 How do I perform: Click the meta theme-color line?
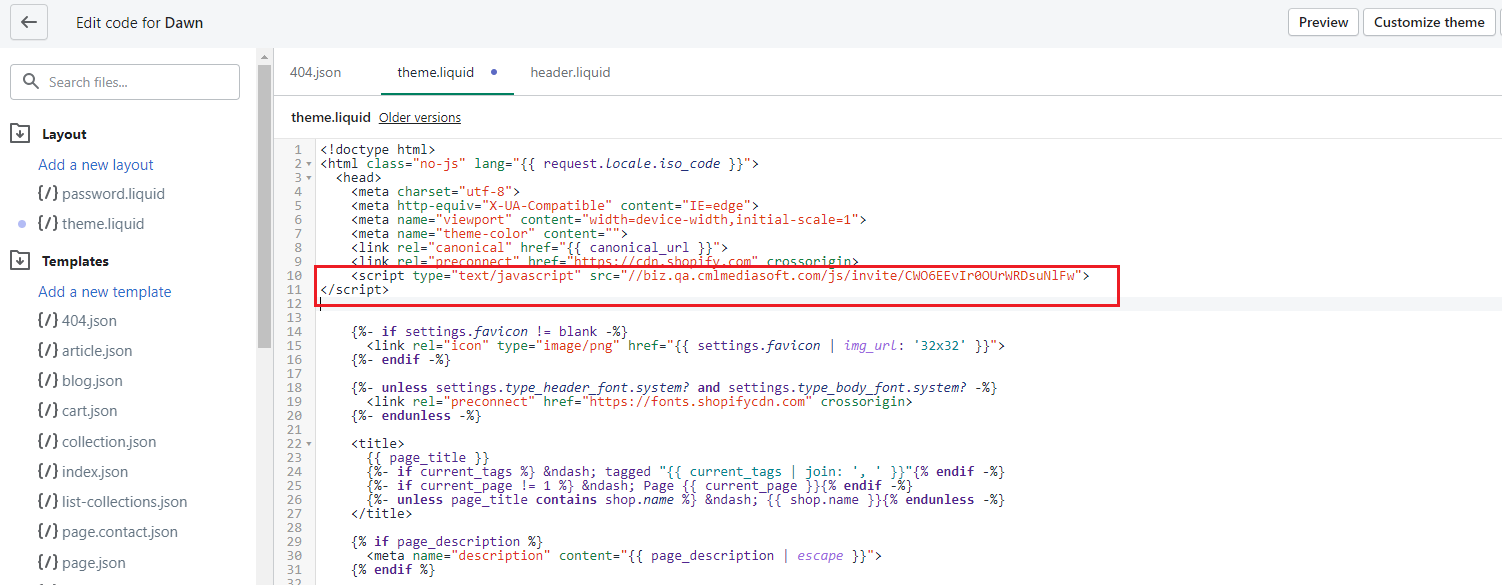tap(489, 234)
